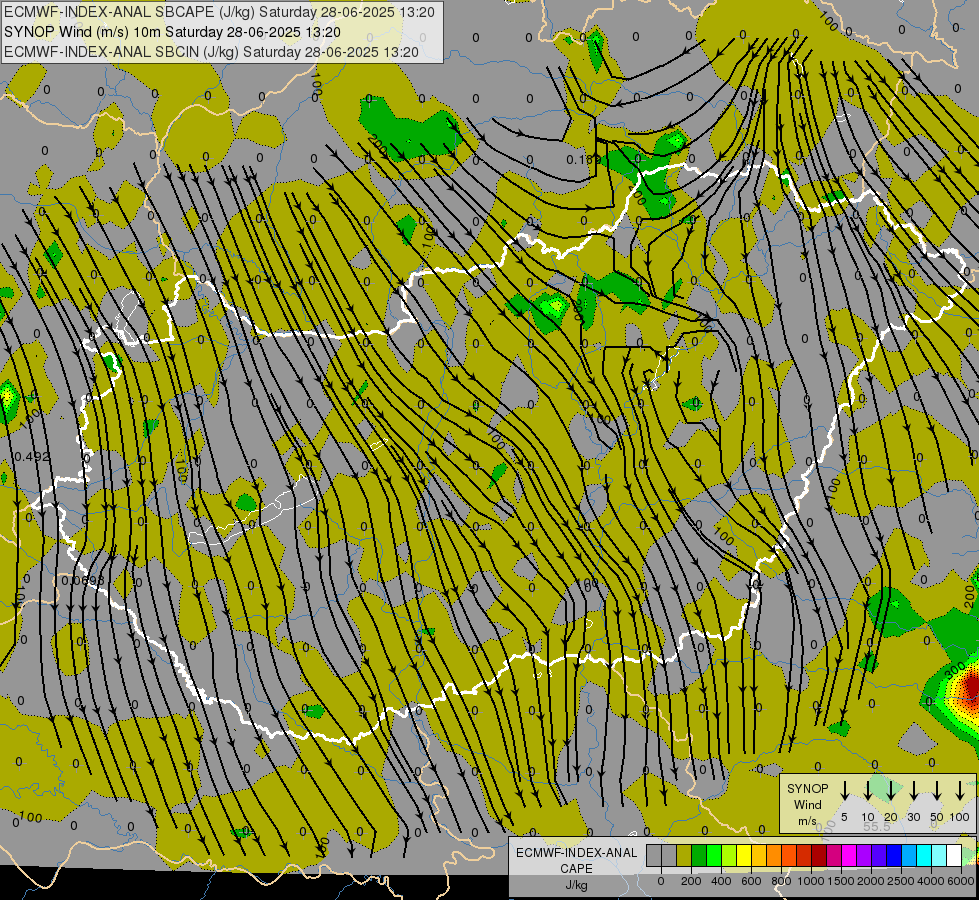Click the 1500 tick label in CAPE legend
The image size is (979, 900).
(841, 881)
